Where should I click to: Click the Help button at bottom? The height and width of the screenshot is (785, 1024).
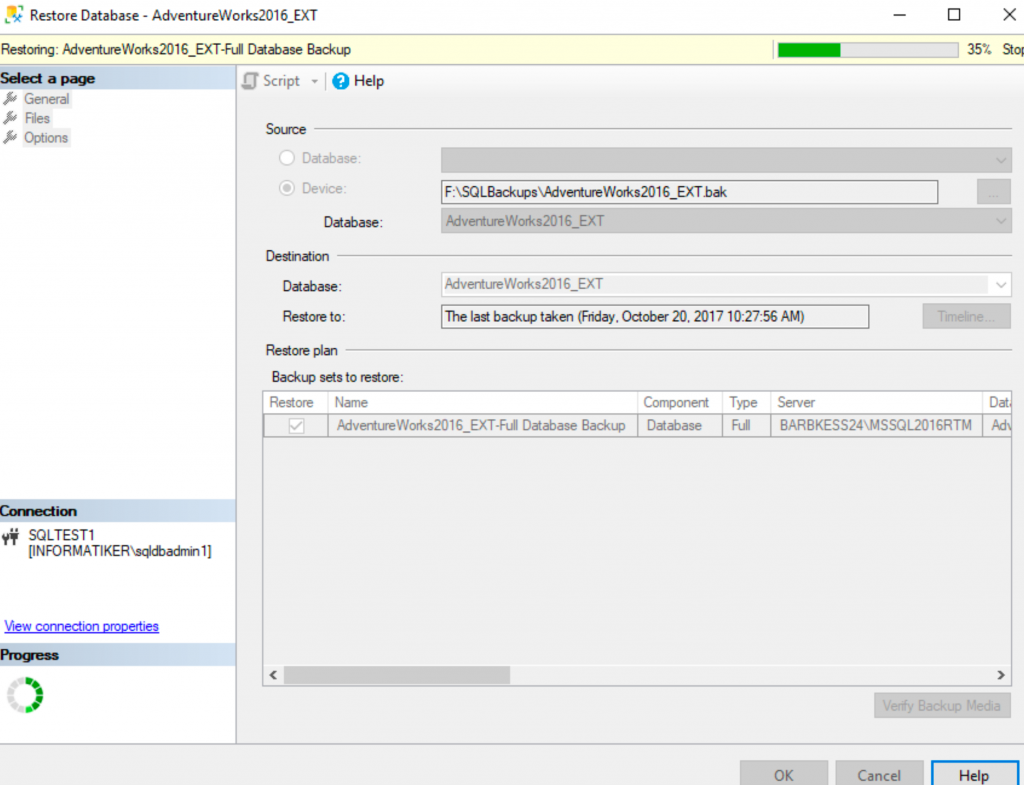pos(974,775)
